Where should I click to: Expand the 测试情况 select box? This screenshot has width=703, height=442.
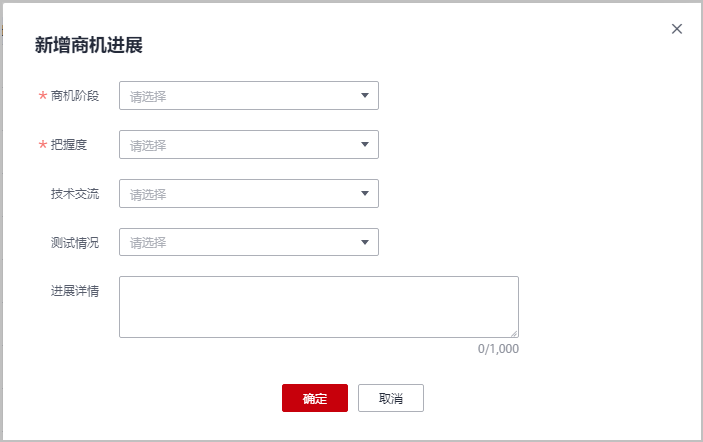(x=240, y=242)
